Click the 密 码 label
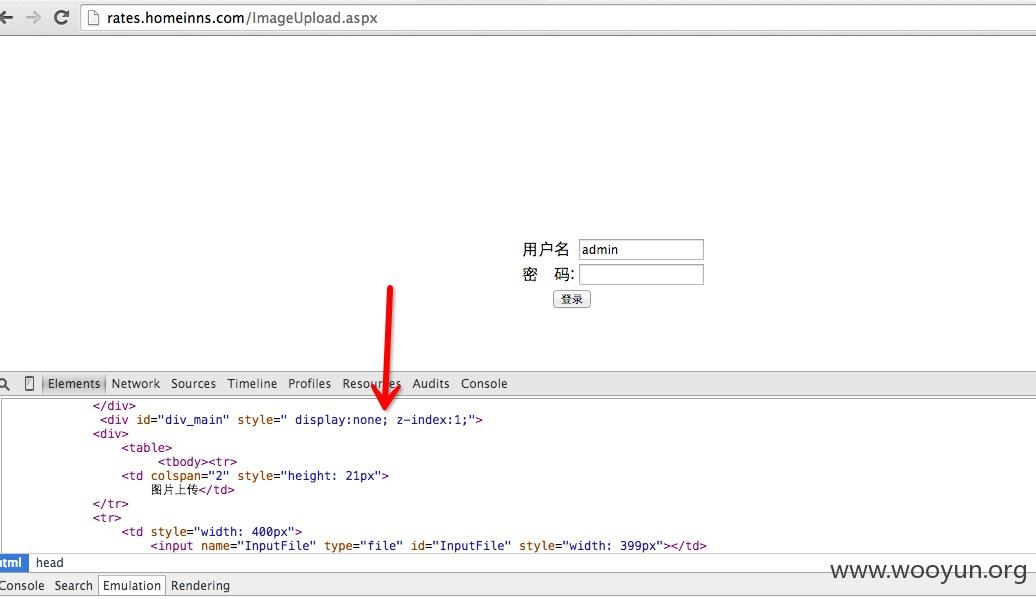Viewport: 1036px width, 599px height. (x=548, y=275)
